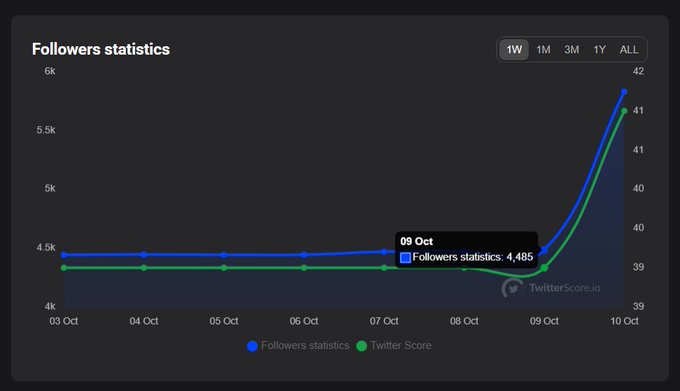
Task: Show ALL time range data
Action: (629, 49)
